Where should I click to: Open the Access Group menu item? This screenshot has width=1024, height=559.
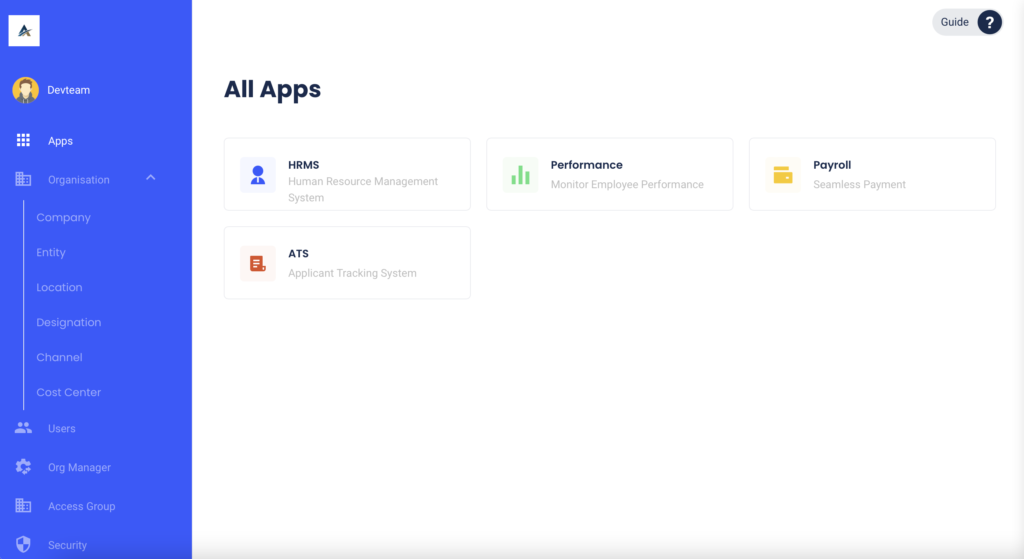(81, 506)
